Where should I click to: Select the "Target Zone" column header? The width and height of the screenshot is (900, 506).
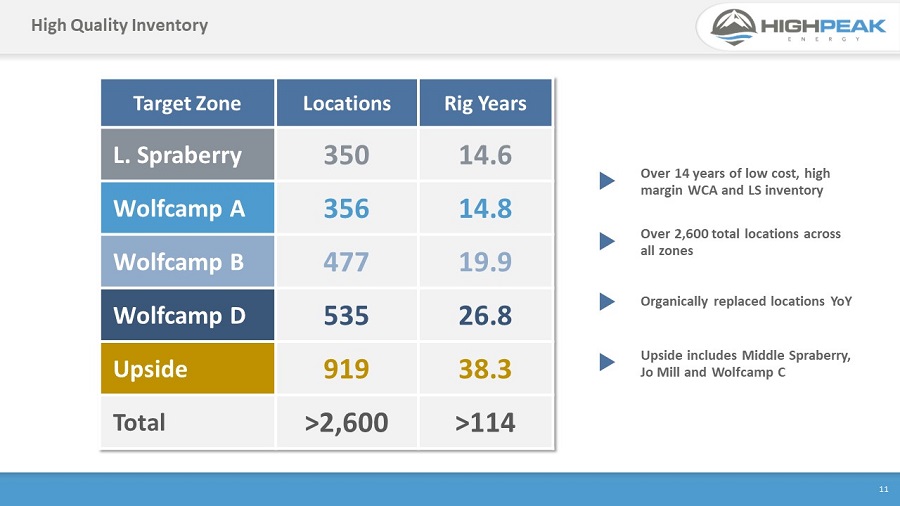(187, 103)
